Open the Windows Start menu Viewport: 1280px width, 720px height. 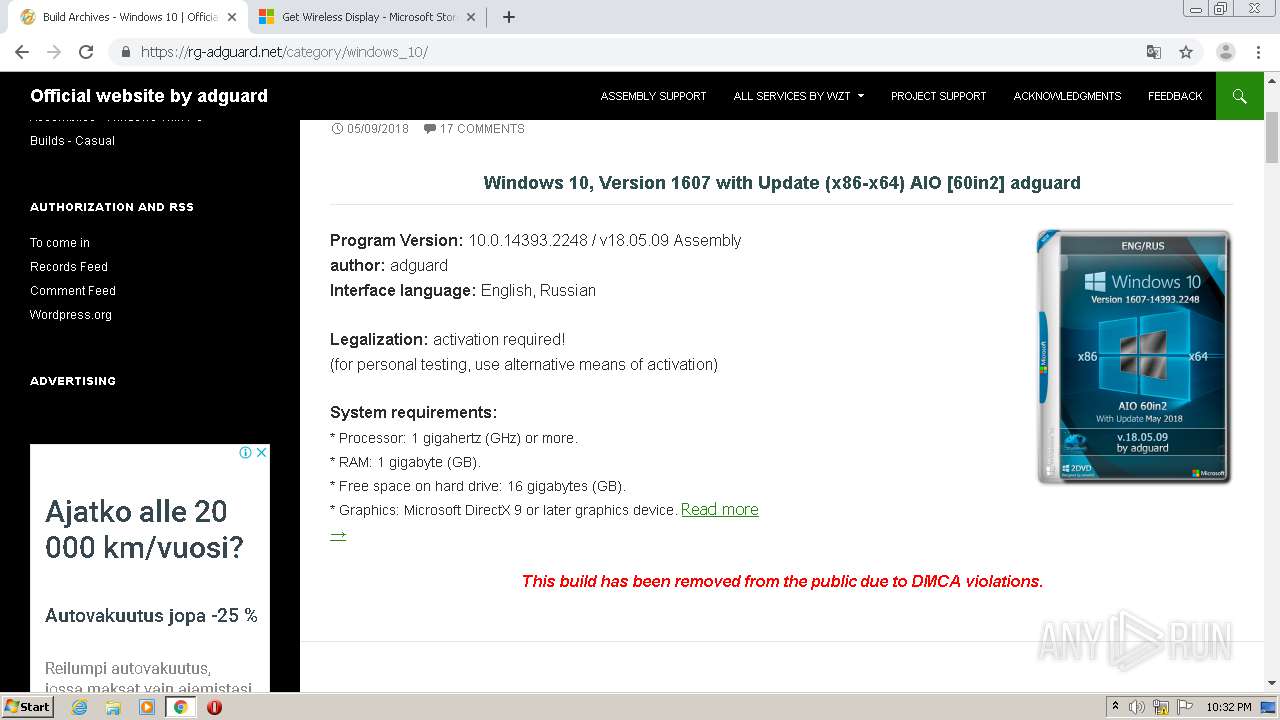(x=27, y=707)
